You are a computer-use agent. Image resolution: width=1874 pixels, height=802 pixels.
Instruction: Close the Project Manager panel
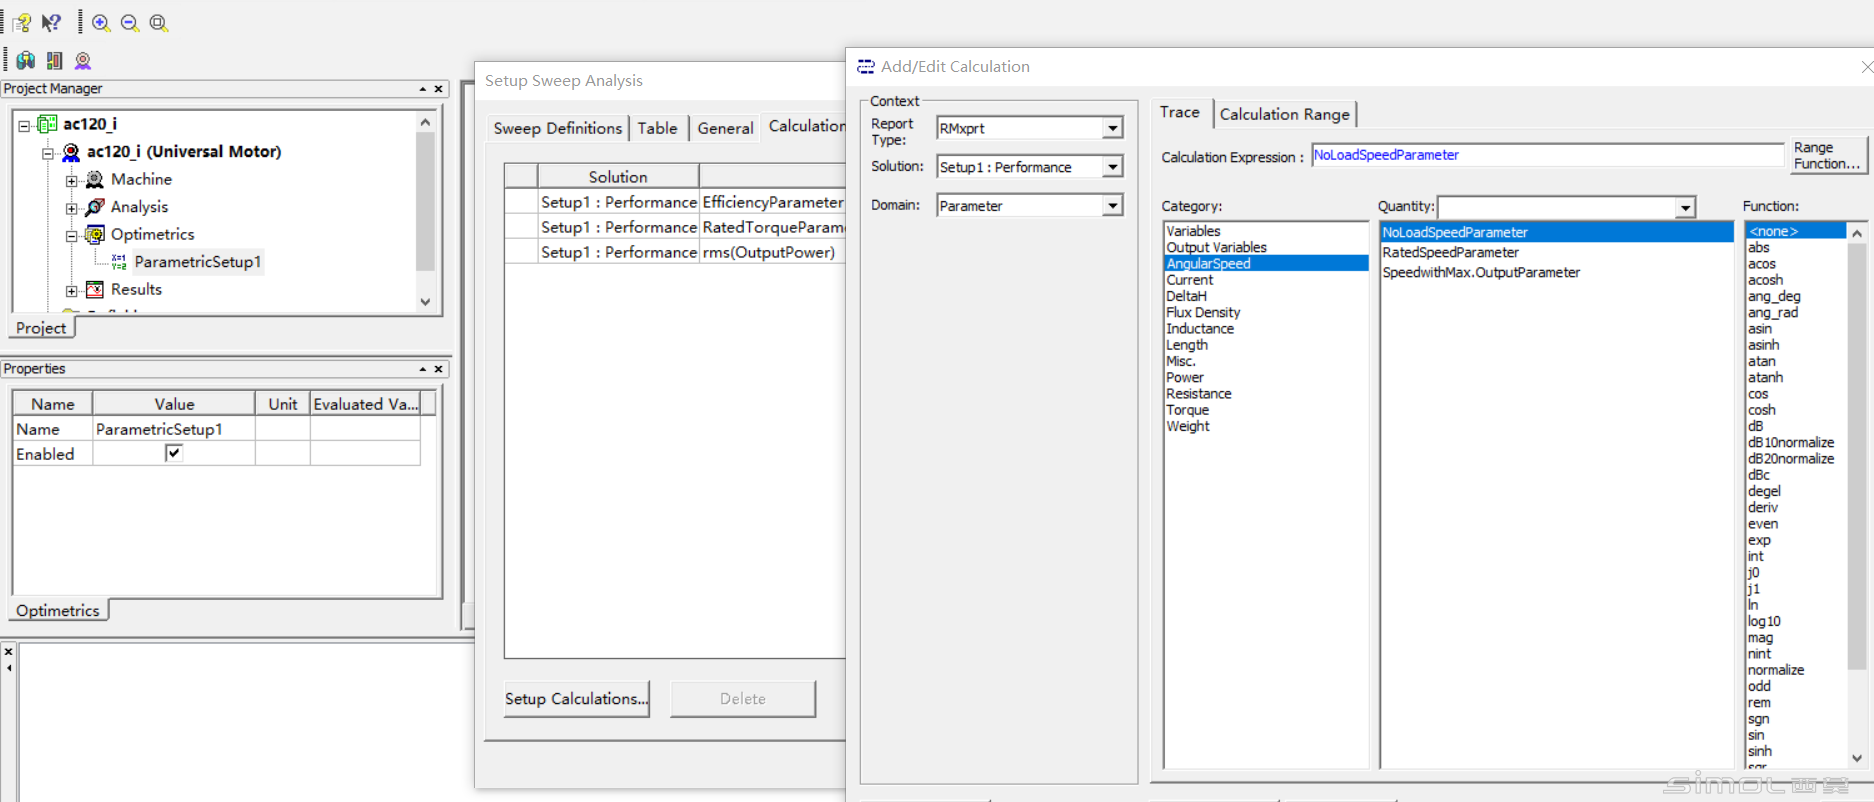pyautogui.click(x=438, y=89)
